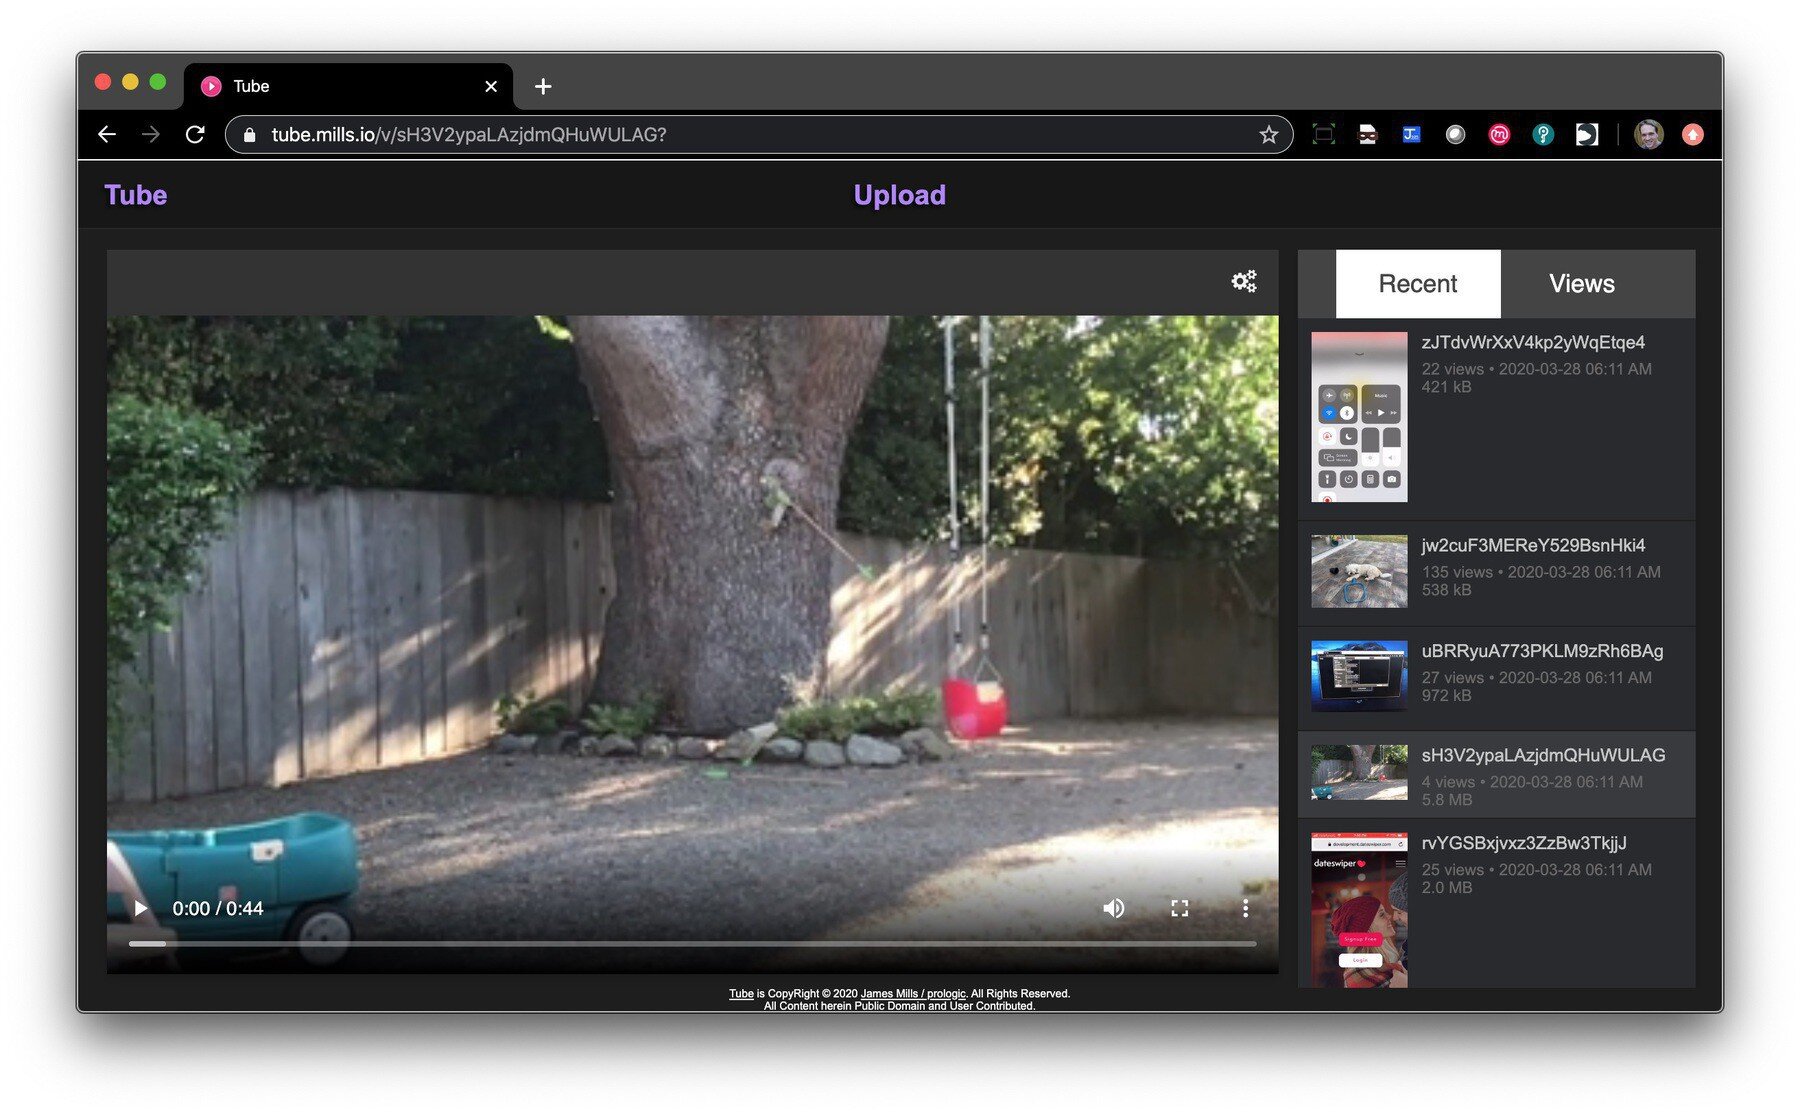This screenshot has height=1114, width=1800.
Task: Open the video player three-dot options menu
Action: 1245,908
